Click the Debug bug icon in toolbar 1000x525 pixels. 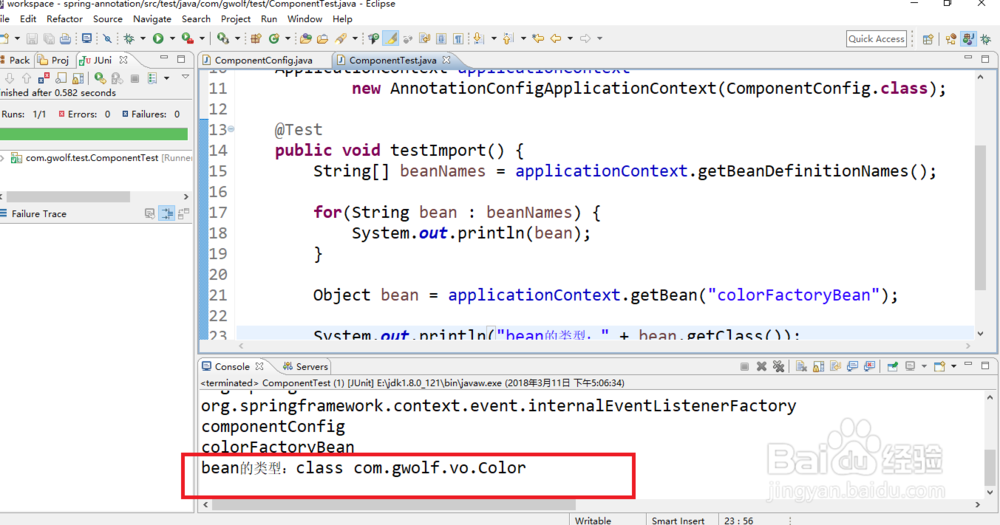click(129, 39)
